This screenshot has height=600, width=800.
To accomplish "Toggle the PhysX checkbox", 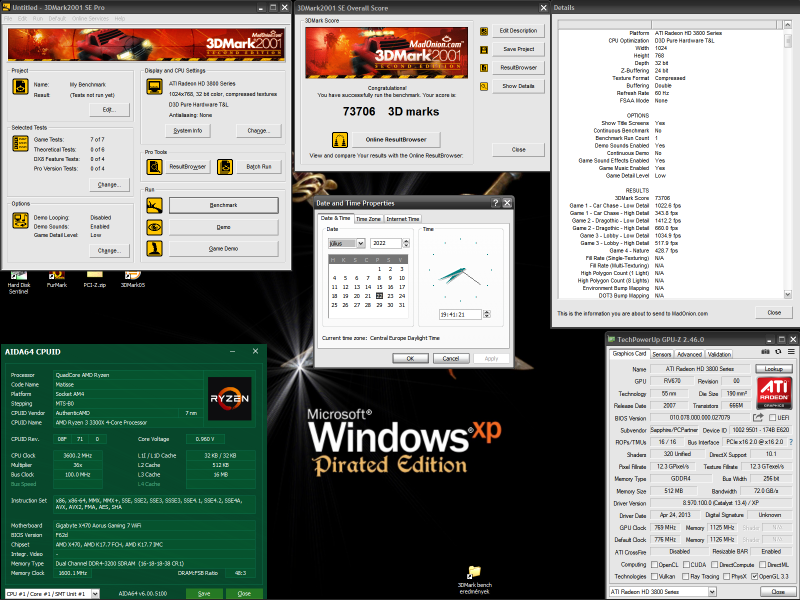I will coord(726,576).
